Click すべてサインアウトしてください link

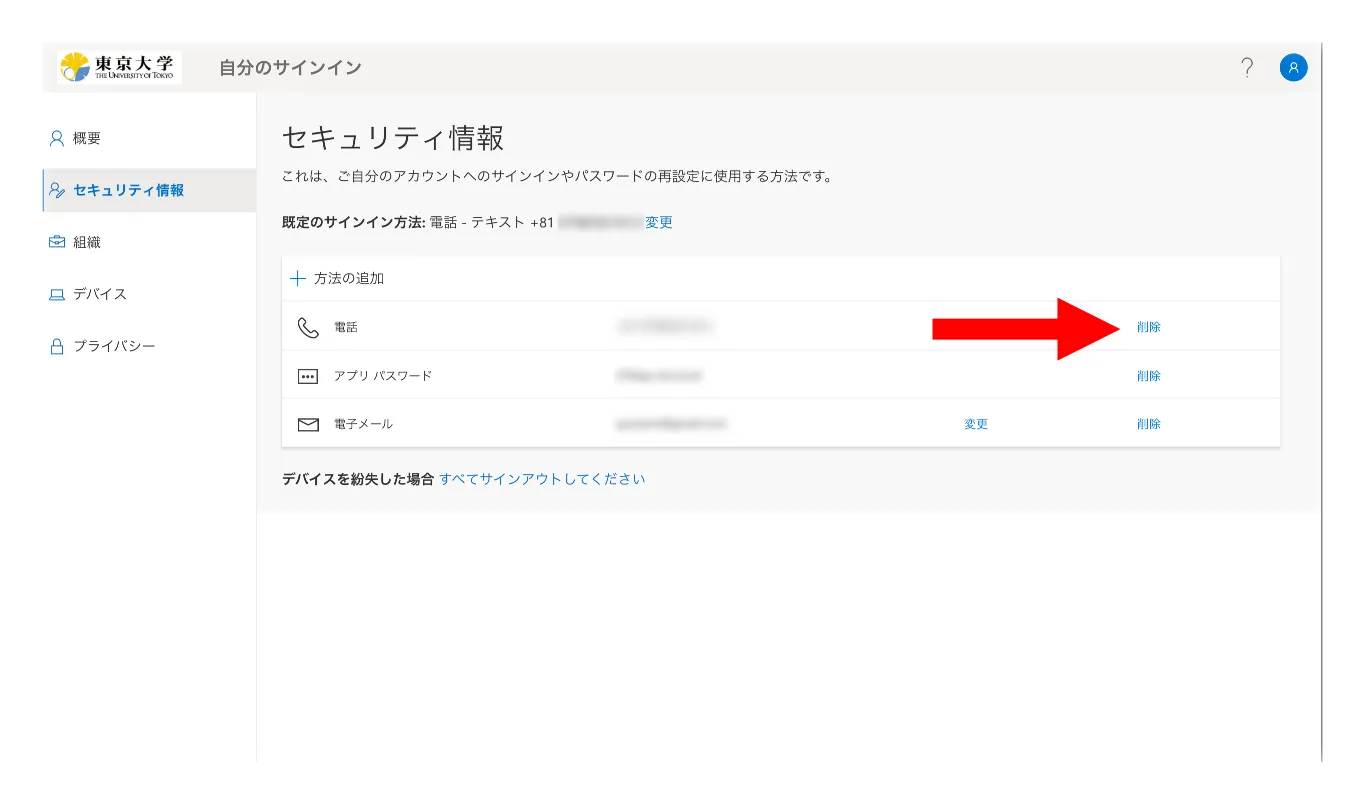pyautogui.click(x=542, y=479)
